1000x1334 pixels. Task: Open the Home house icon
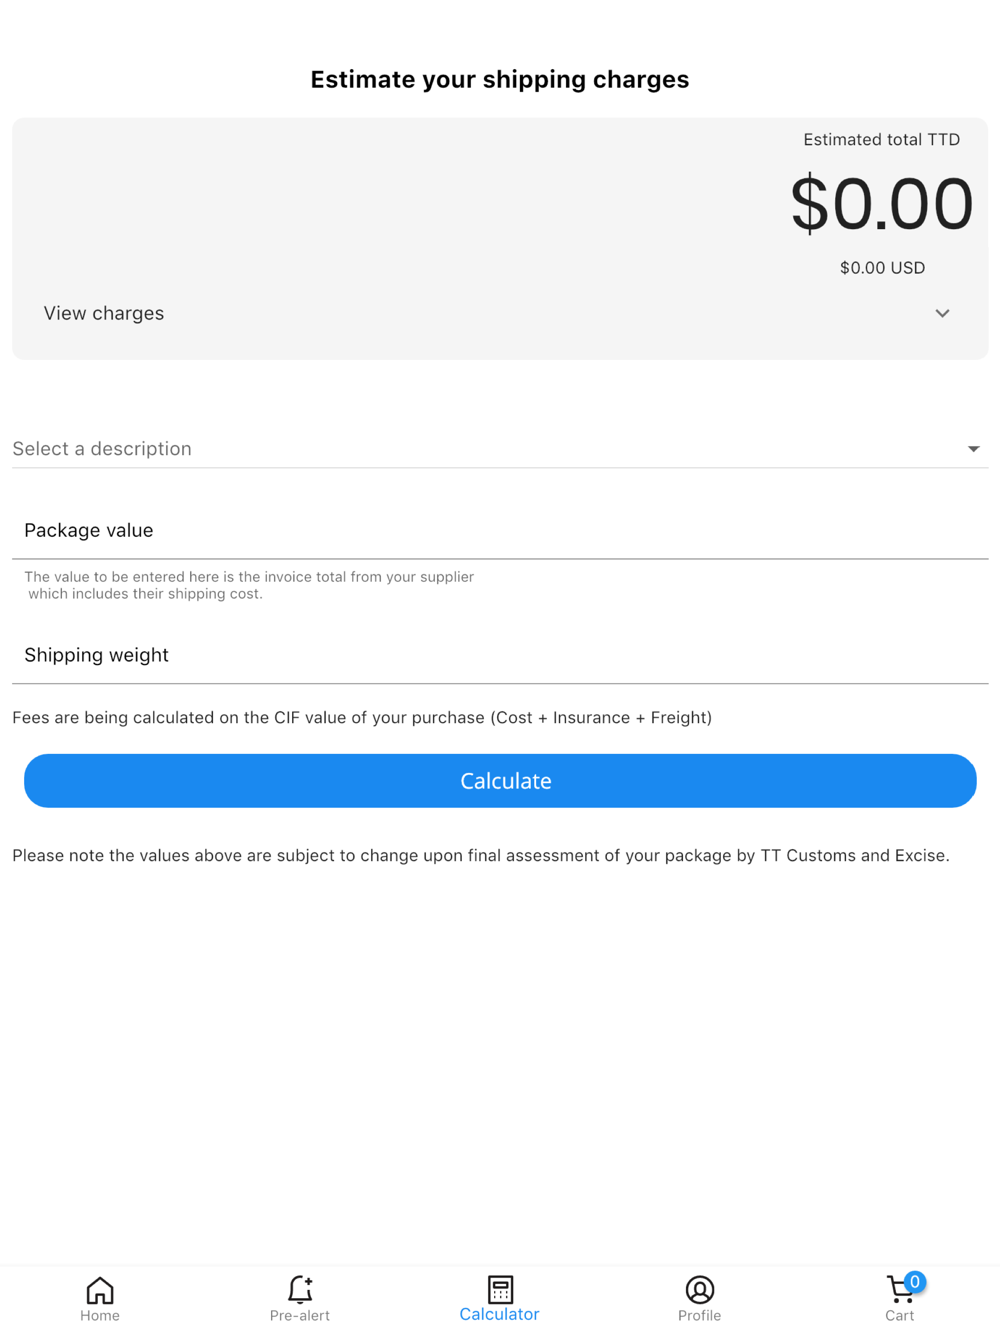(x=100, y=1290)
